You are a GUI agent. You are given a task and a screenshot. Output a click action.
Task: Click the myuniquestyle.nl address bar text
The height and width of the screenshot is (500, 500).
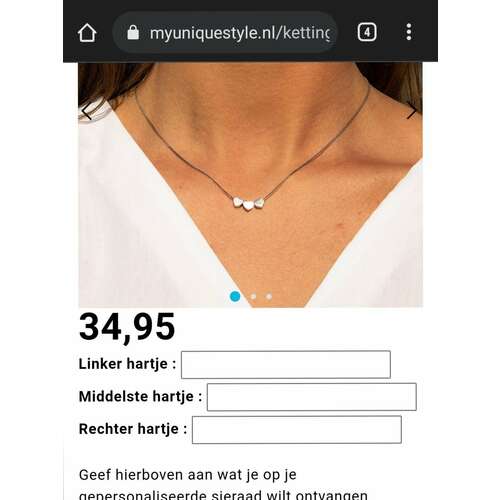tap(239, 33)
